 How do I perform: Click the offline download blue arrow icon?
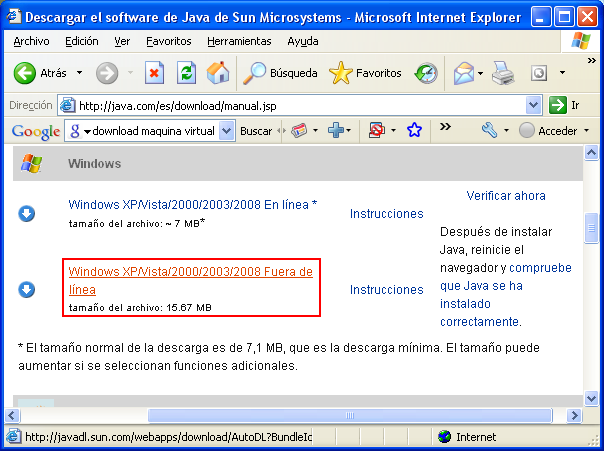[x=27, y=290]
